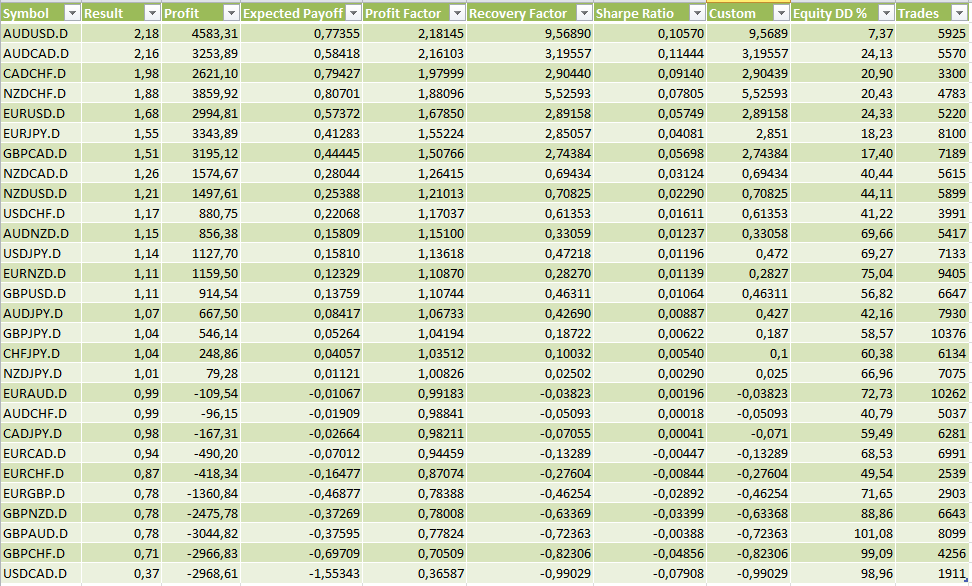Select trades count 10376
The image size is (972, 586).
932,334
